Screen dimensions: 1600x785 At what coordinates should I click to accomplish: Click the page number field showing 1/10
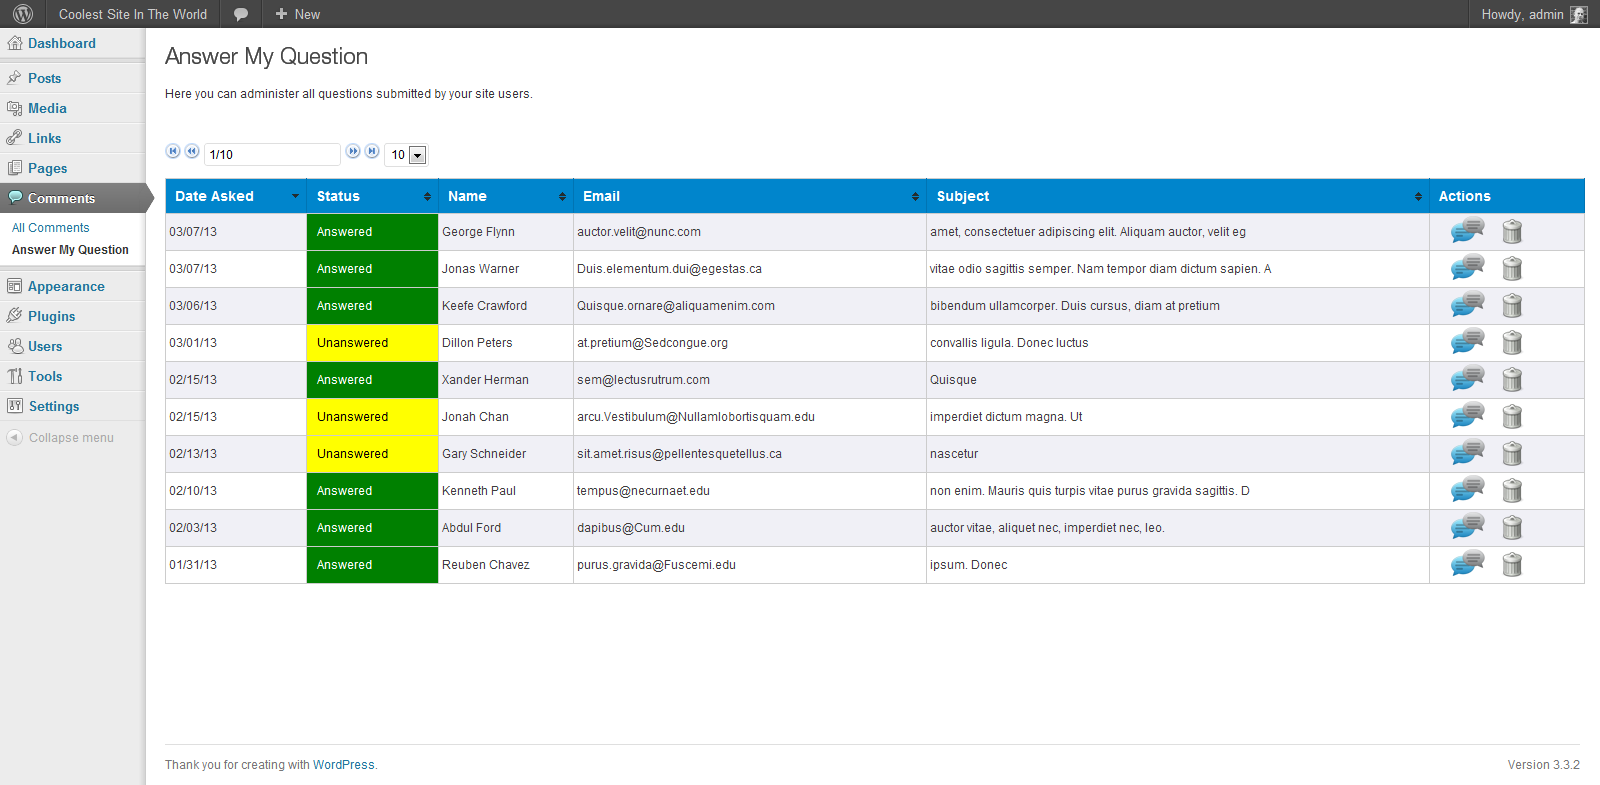pyautogui.click(x=272, y=154)
